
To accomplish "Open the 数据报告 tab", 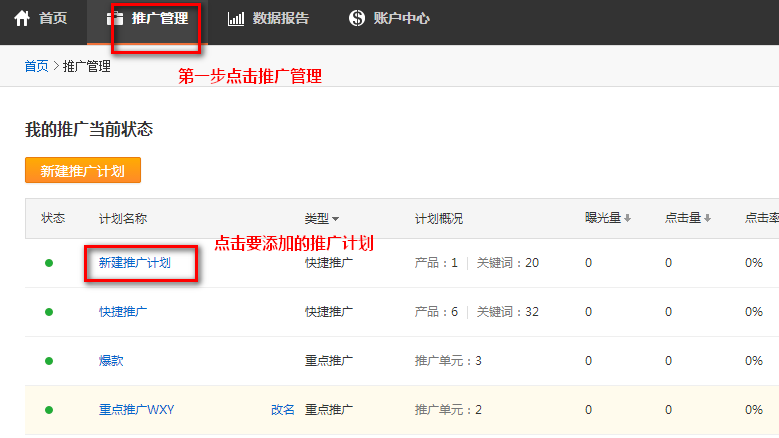I will coord(280,18).
